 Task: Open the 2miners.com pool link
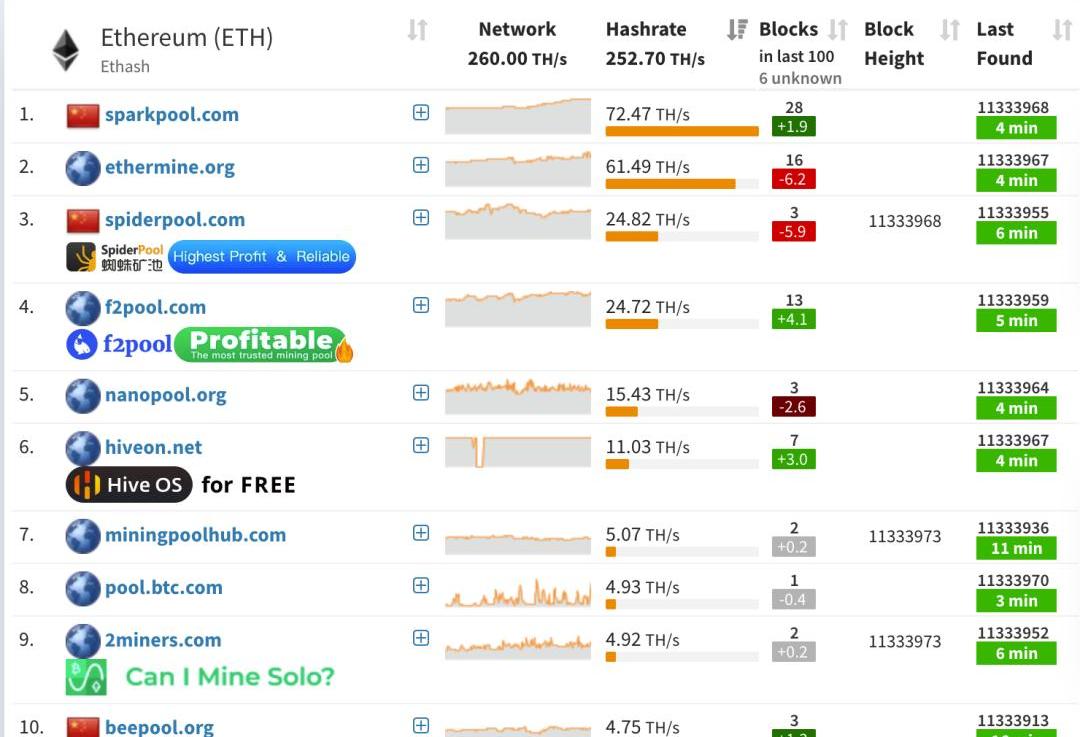coord(163,641)
